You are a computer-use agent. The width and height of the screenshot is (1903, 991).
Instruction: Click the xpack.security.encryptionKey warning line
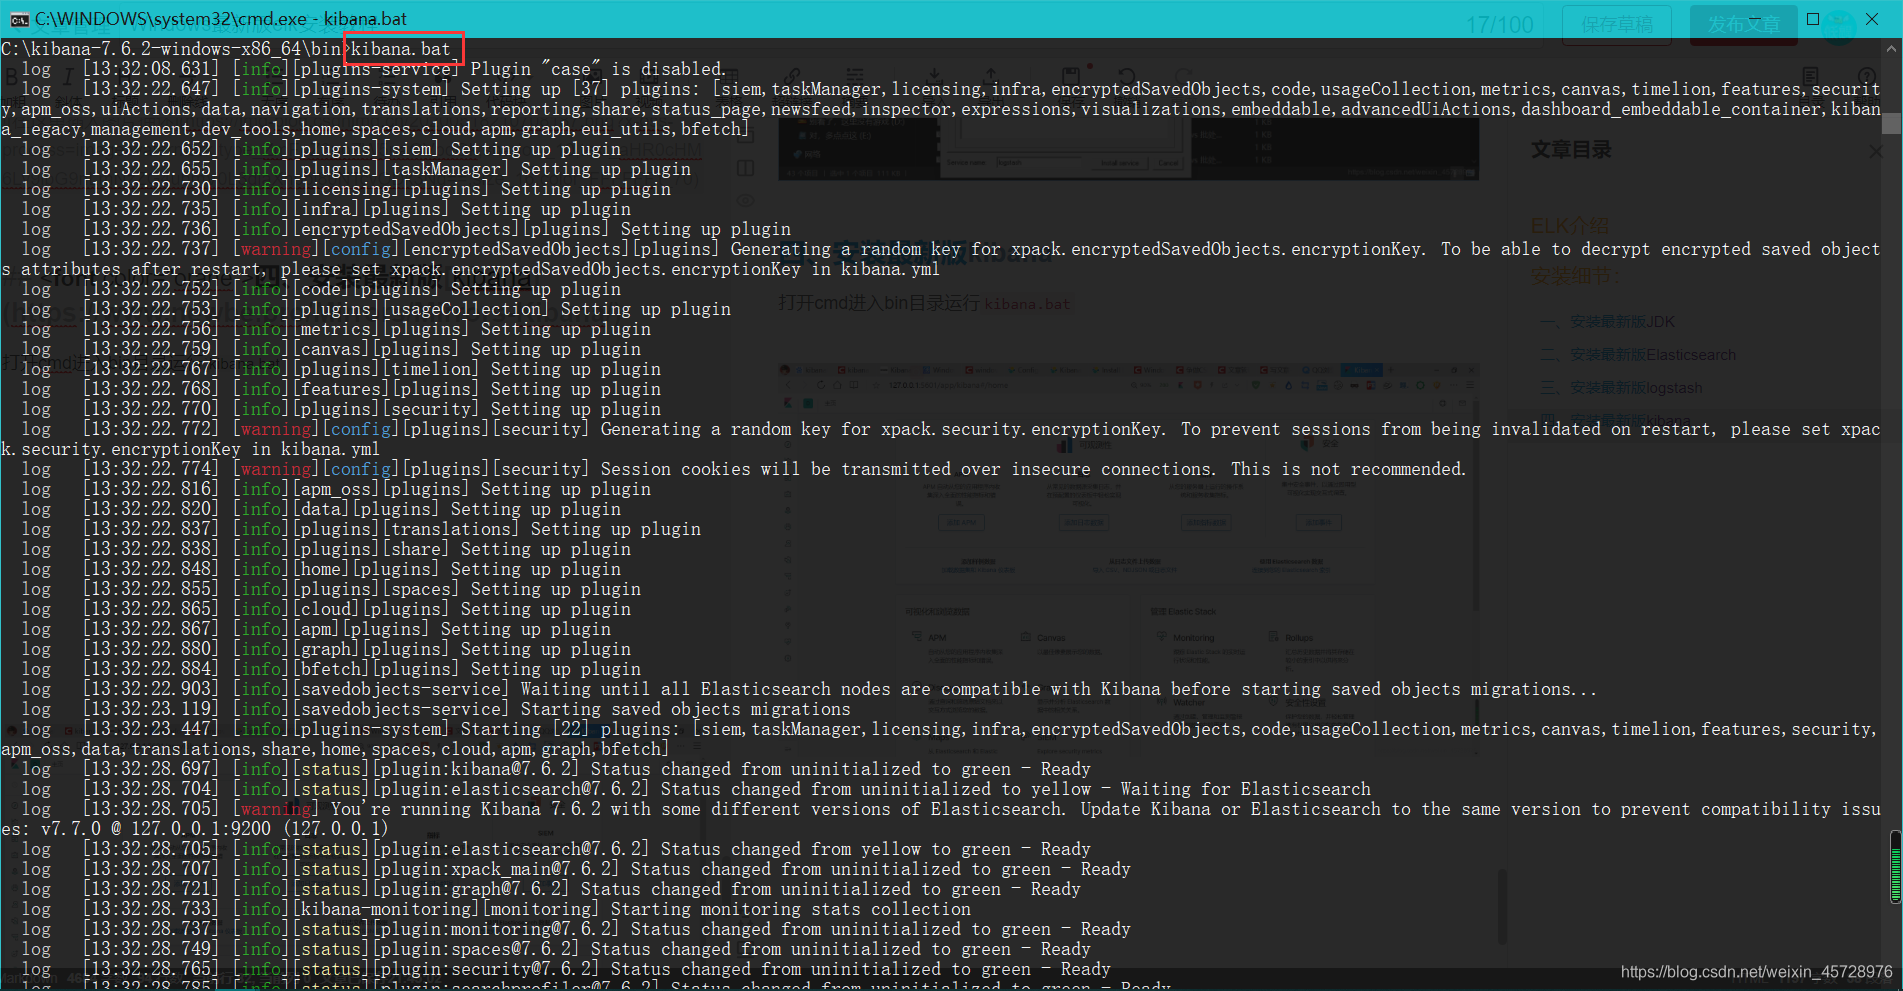coord(940,439)
